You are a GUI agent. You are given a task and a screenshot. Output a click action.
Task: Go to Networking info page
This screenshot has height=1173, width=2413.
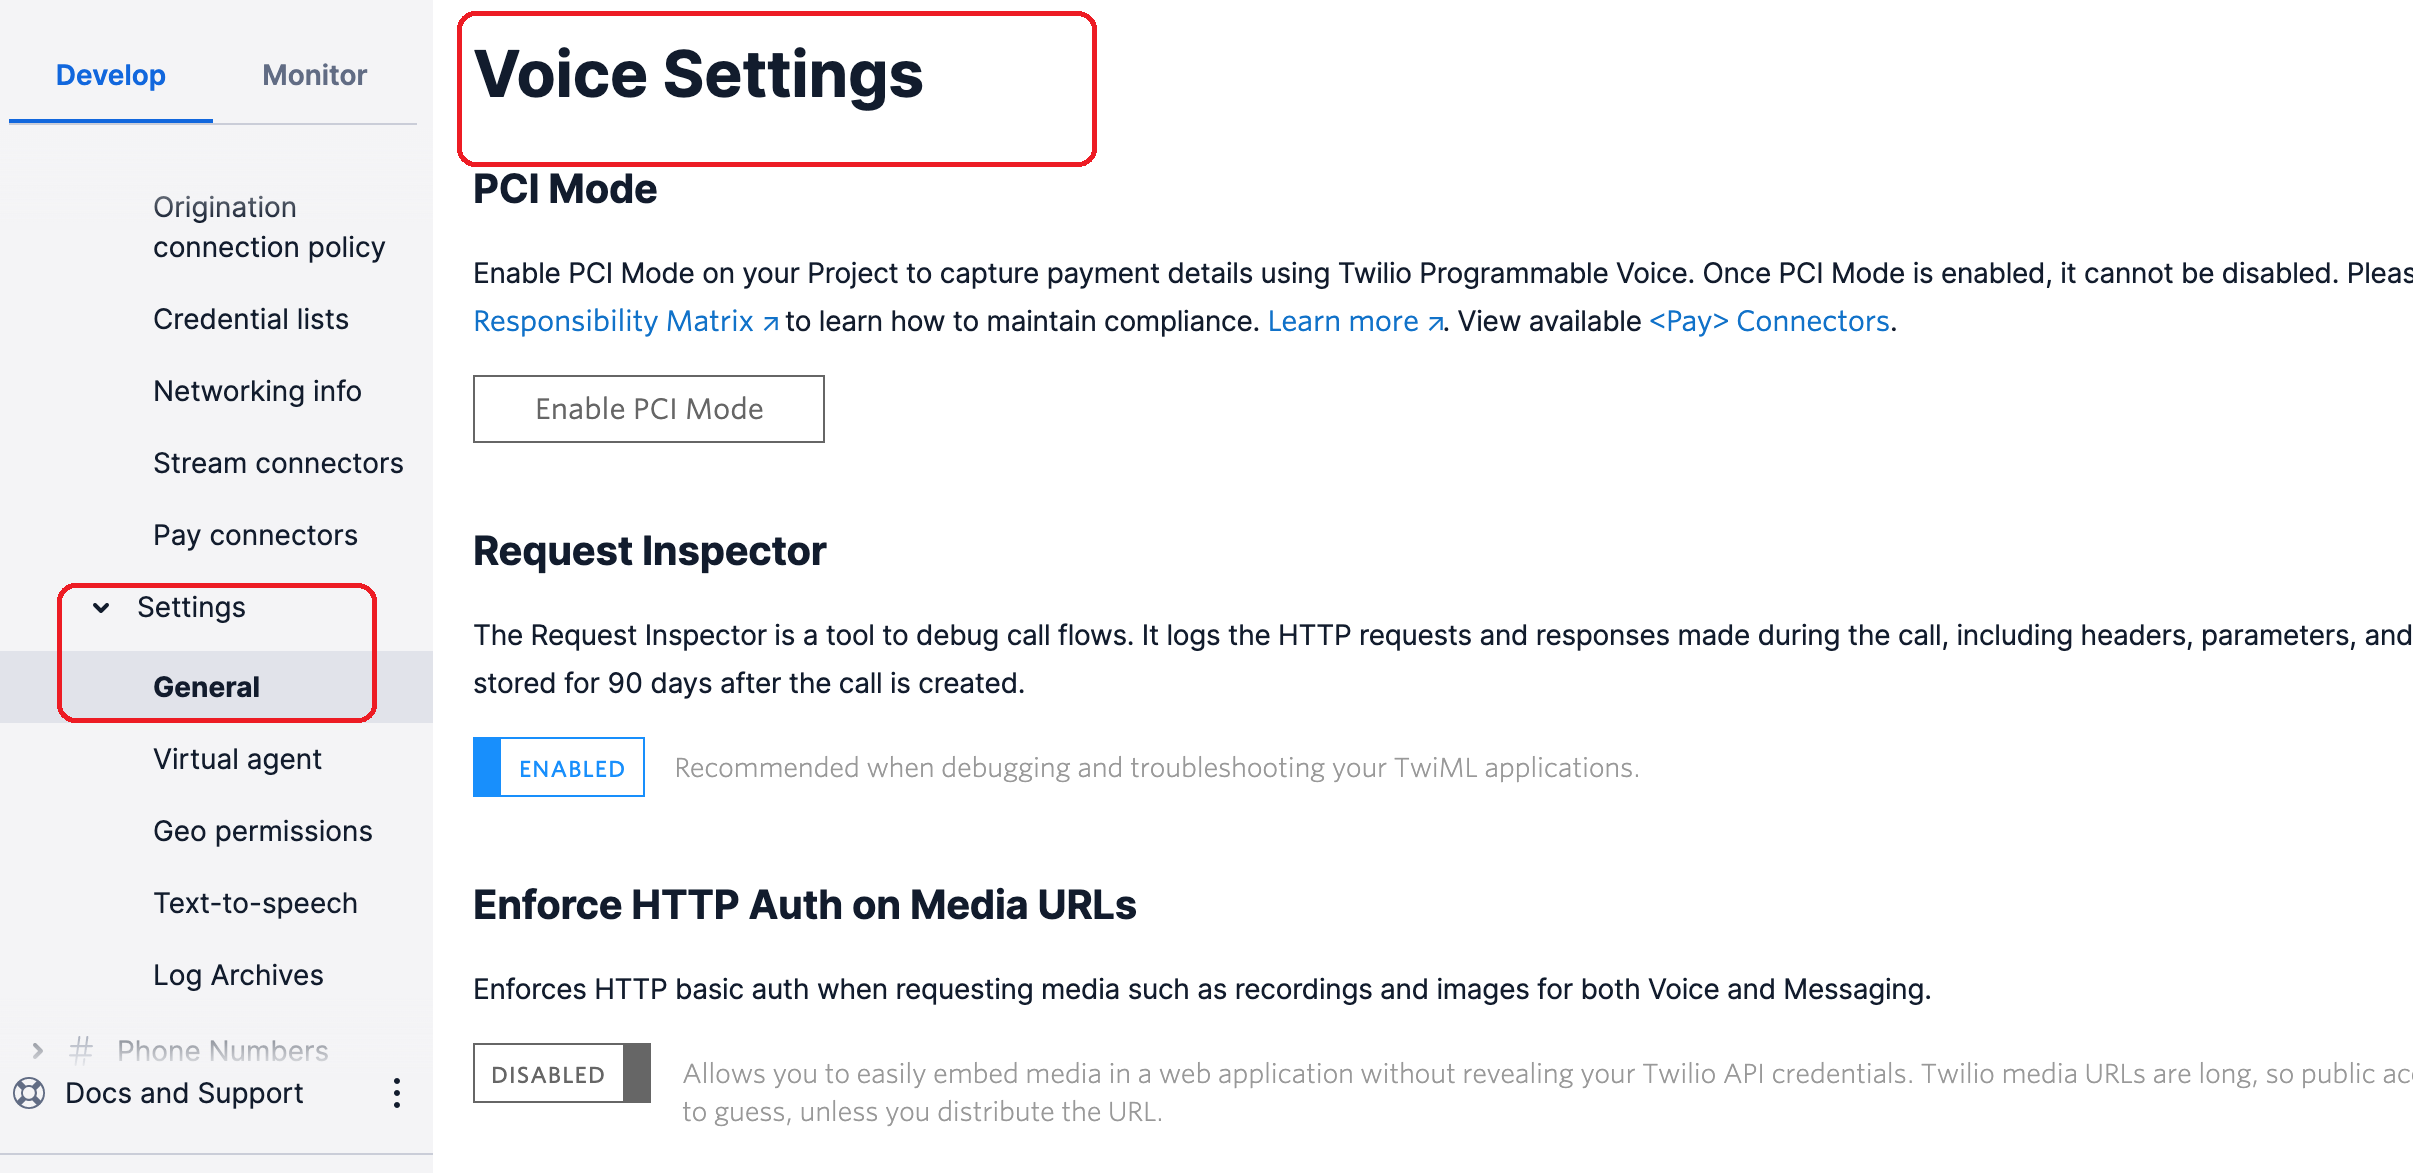[257, 391]
